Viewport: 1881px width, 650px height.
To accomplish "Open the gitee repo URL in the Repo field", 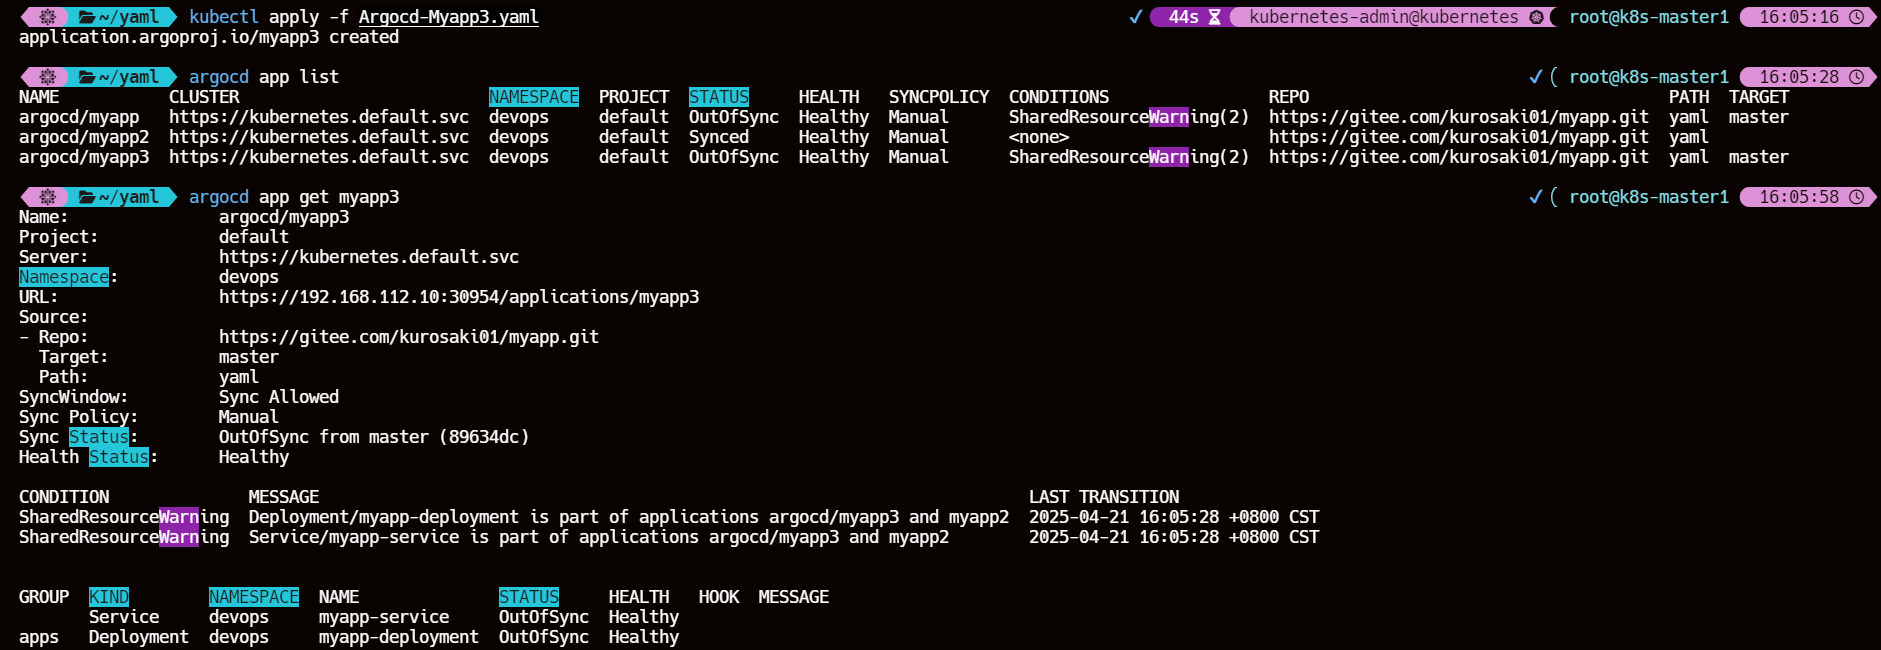I will (409, 337).
